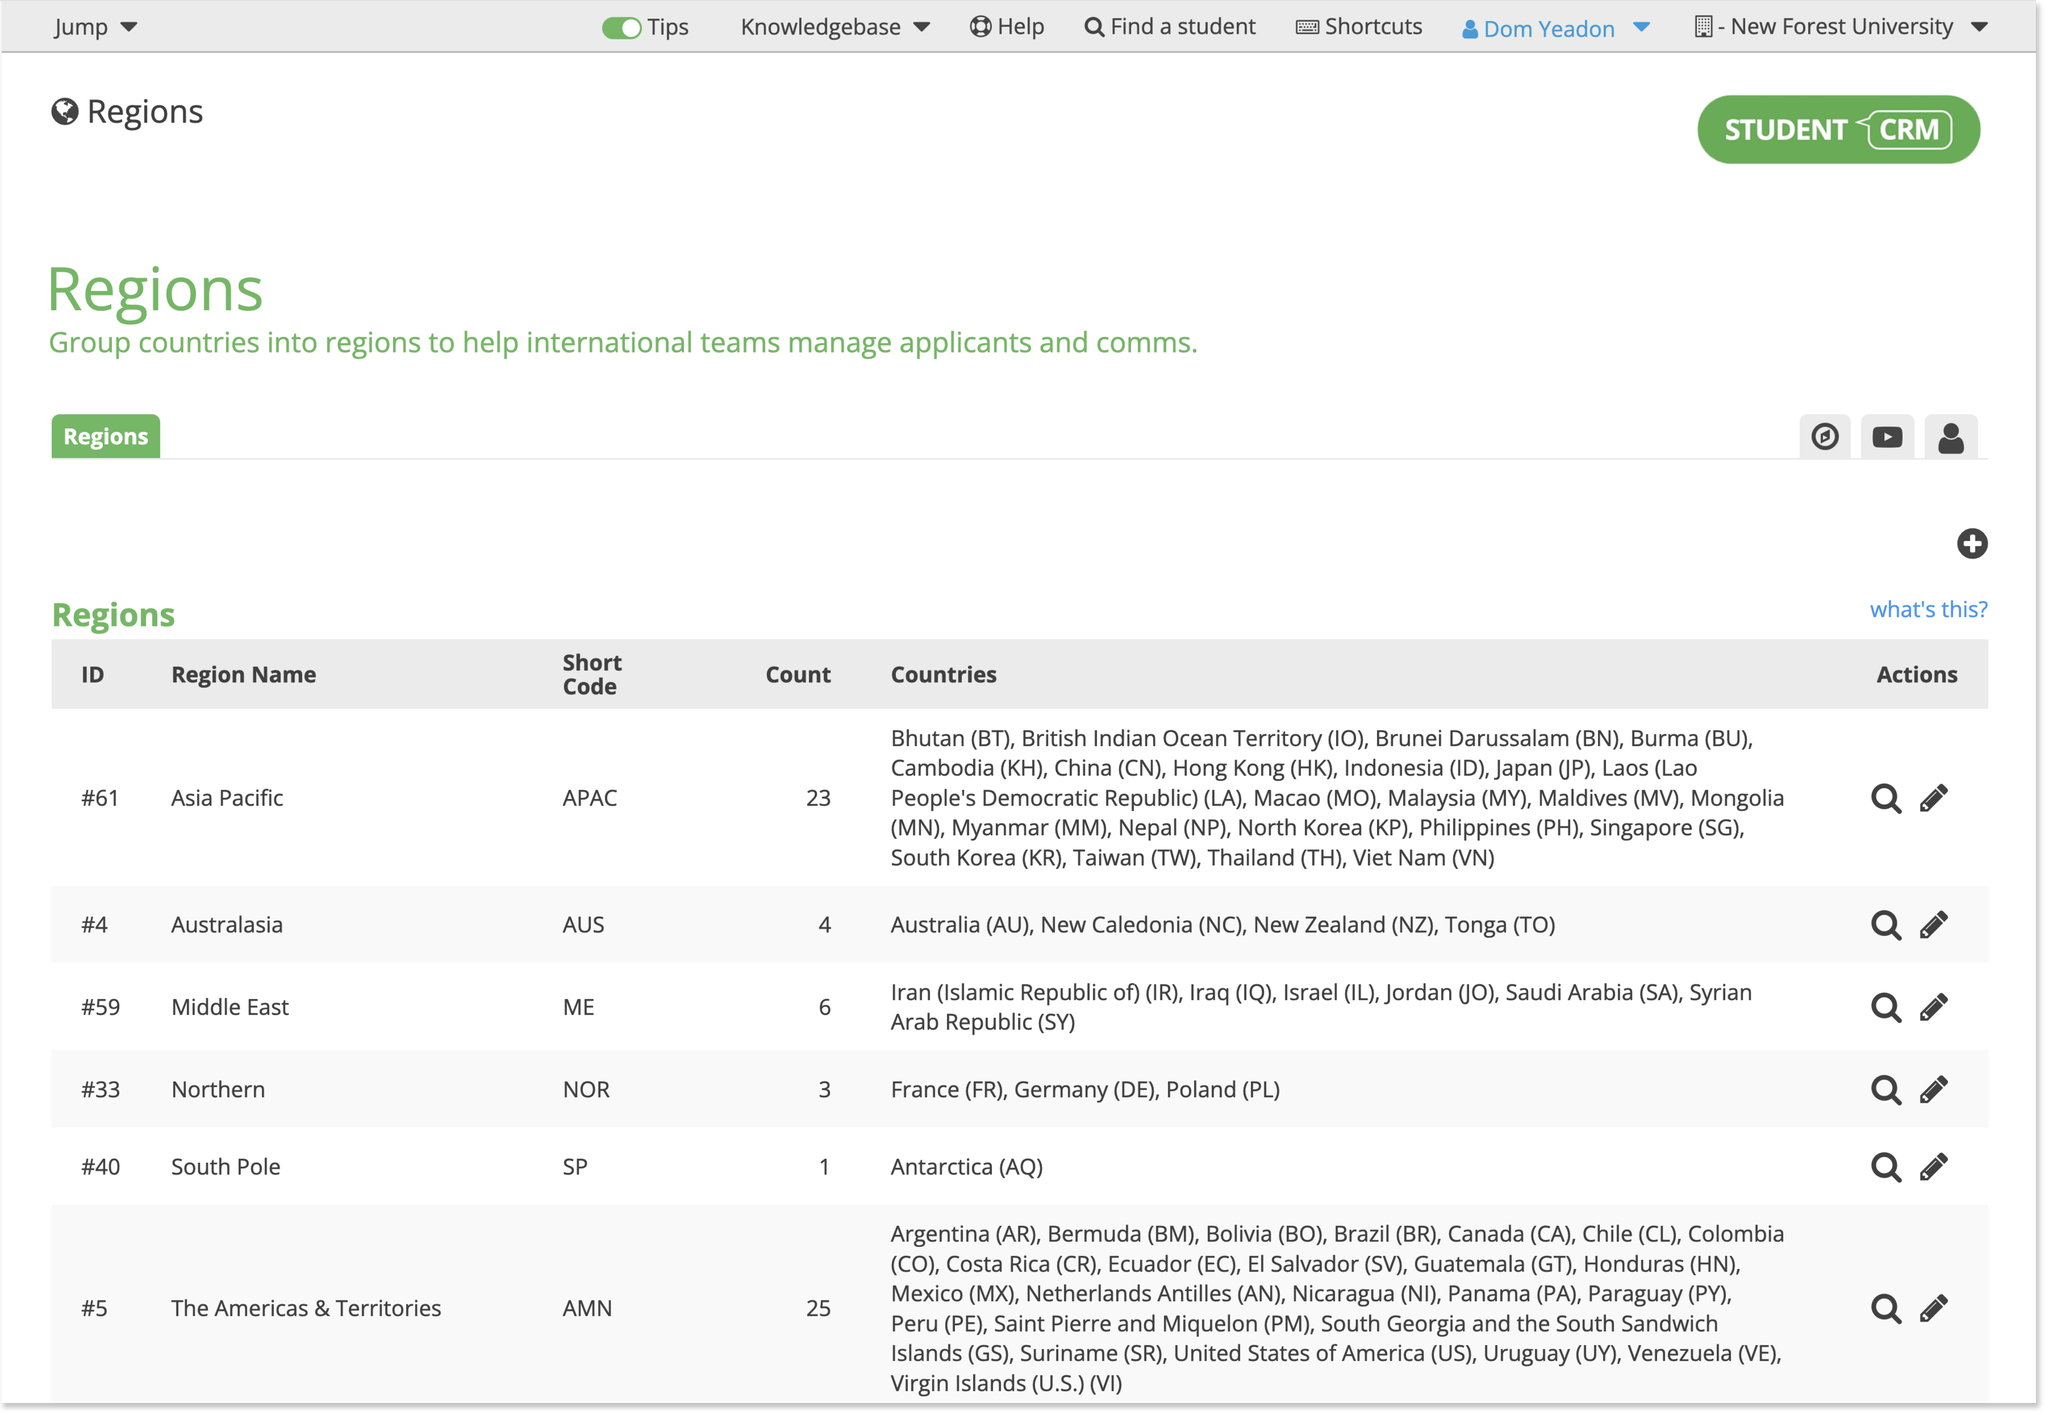Click the Short Code column header

click(x=591, y=675)
